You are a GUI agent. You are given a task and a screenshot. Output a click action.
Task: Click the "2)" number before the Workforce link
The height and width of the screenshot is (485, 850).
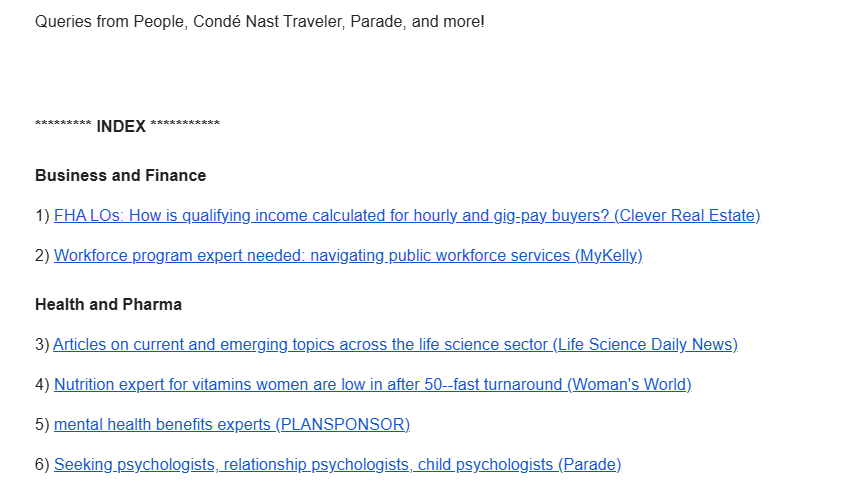[x=42, y=256]
